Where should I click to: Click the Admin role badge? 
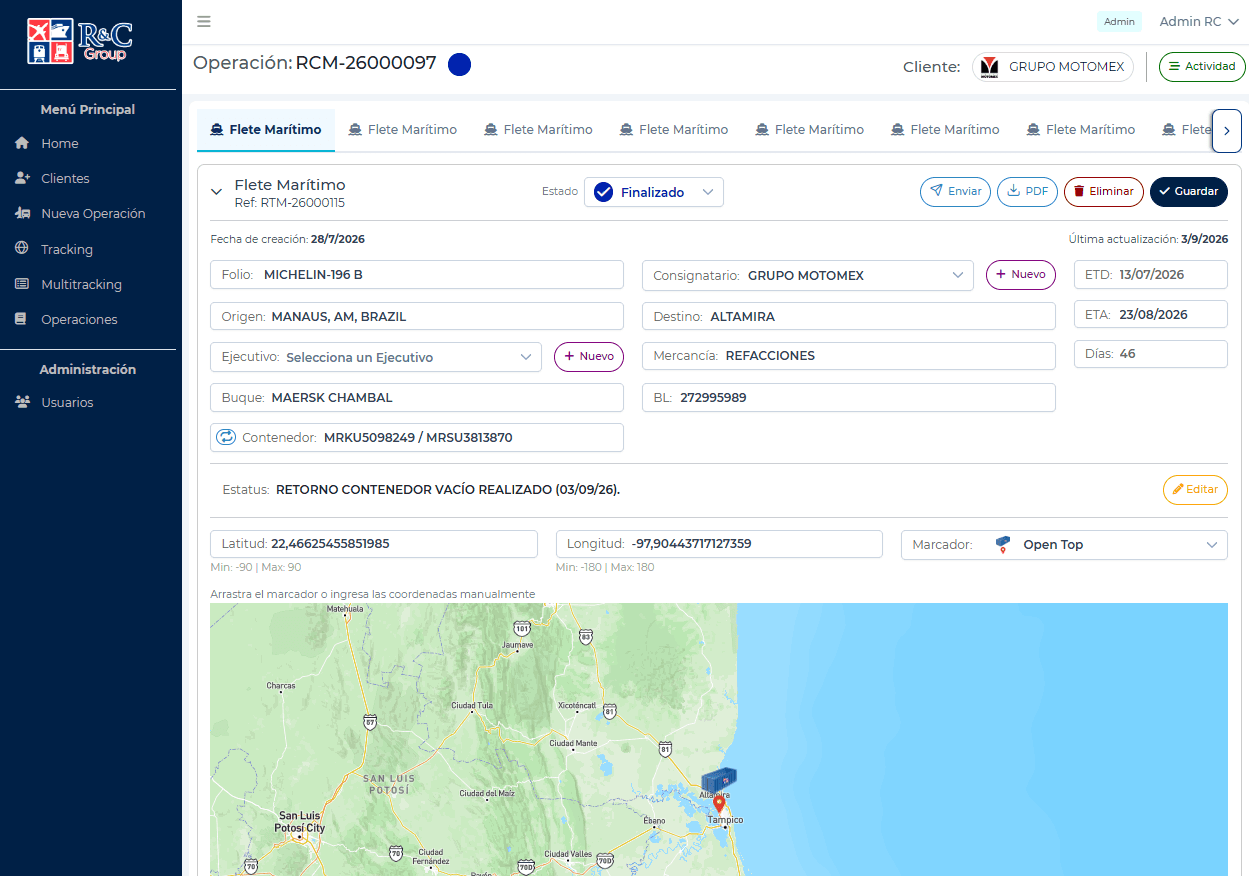1119,21
